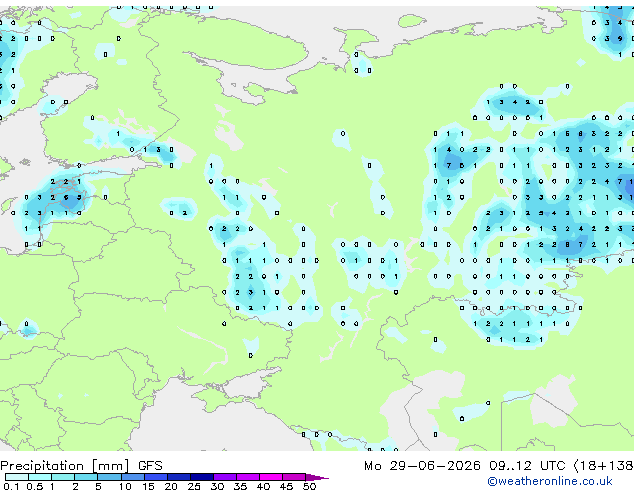Click the "15" legend scale label

tap(148, 486)
